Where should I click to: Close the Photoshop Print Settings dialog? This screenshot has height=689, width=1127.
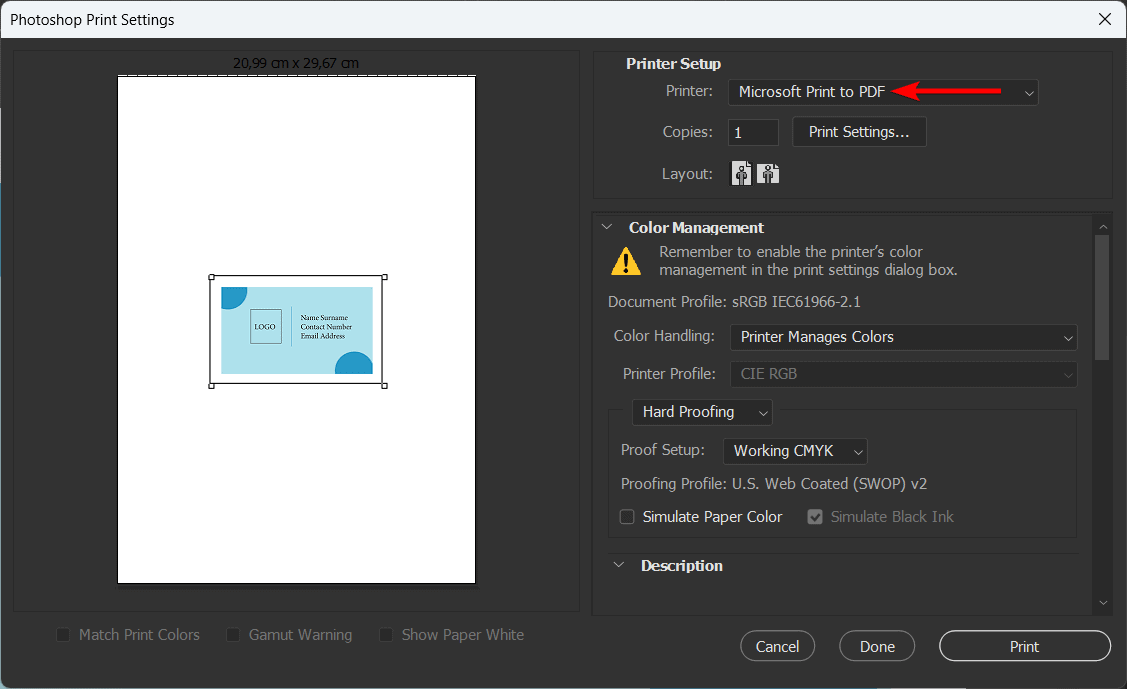coord(1105,19)
